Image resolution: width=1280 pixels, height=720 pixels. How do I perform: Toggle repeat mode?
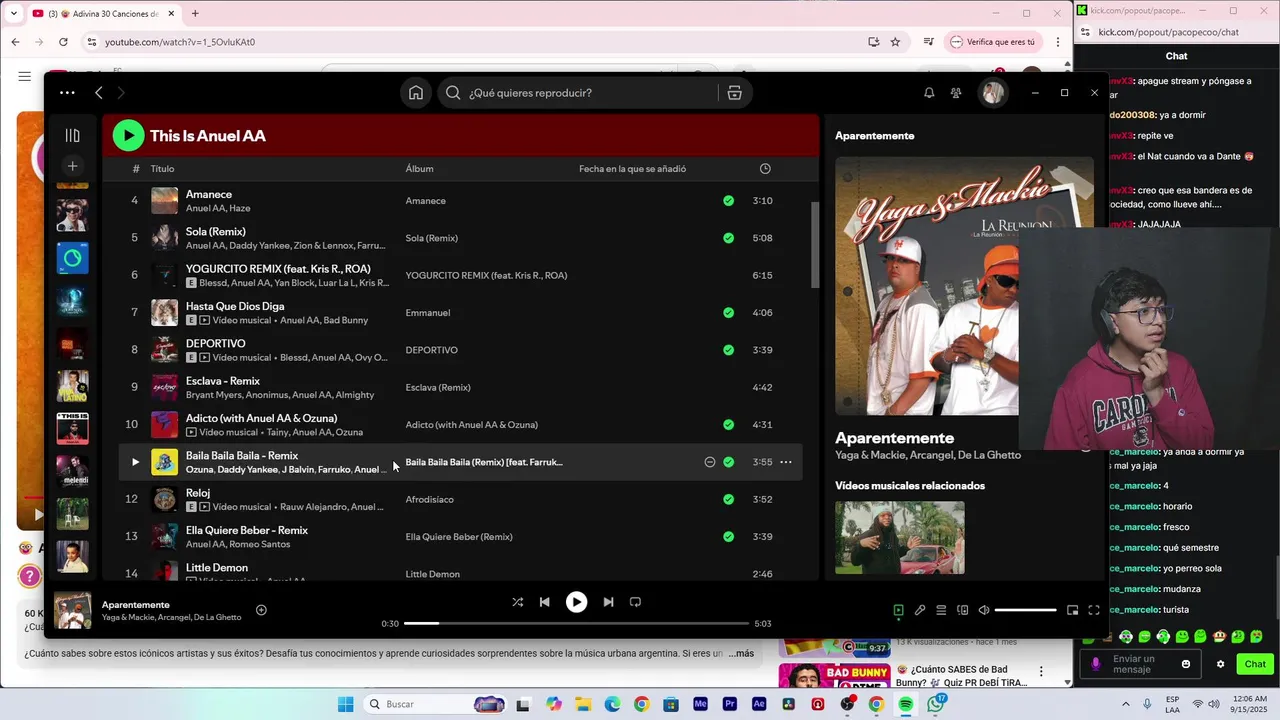(635, 602)
